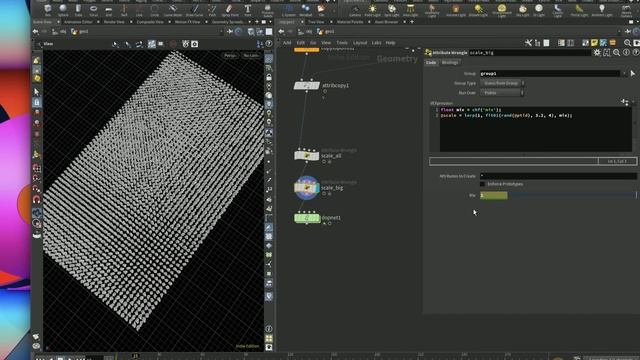
Task: Select the L-System shelf tool
Action: 289,10
